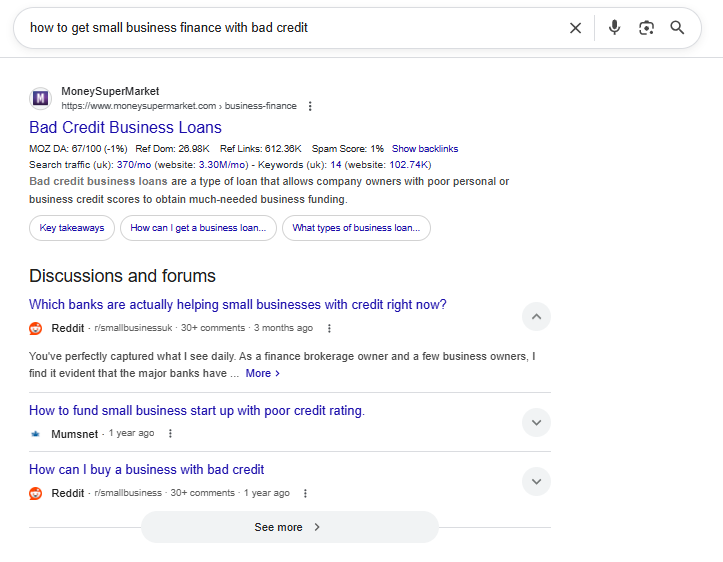Click the MoneySuperMarket site name
Viewport: 723px width, 562px height.
(x=110, y=91)
